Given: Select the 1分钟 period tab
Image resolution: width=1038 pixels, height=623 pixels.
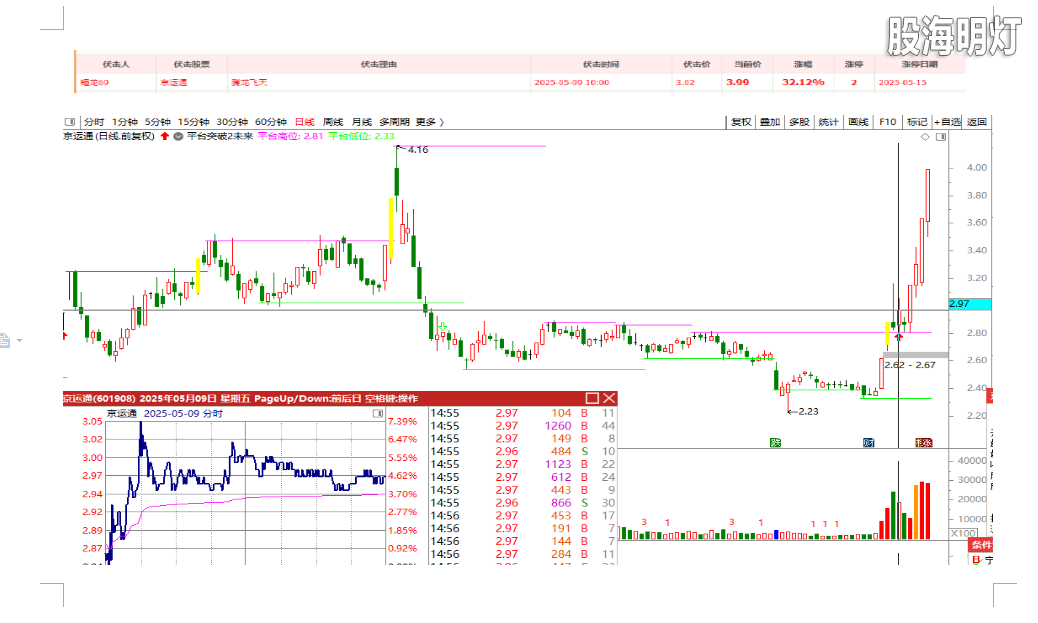Looking at the screenshot, I should coord(124,122).
